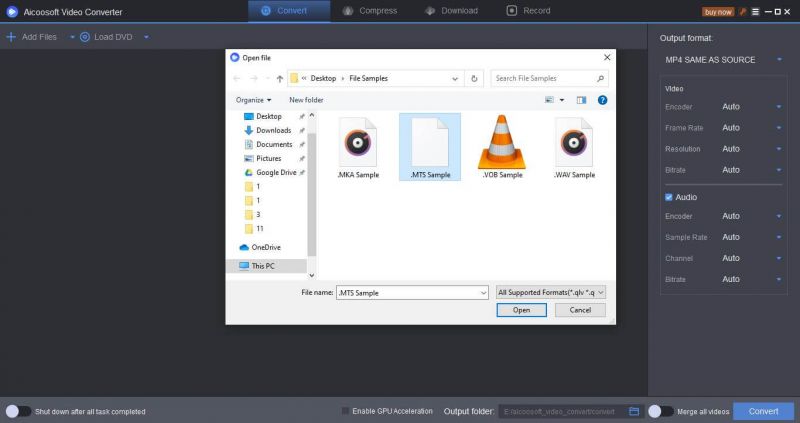Uncheck the Audio checkbox
This screenshot has height=423, width=800.
point(668,197)
